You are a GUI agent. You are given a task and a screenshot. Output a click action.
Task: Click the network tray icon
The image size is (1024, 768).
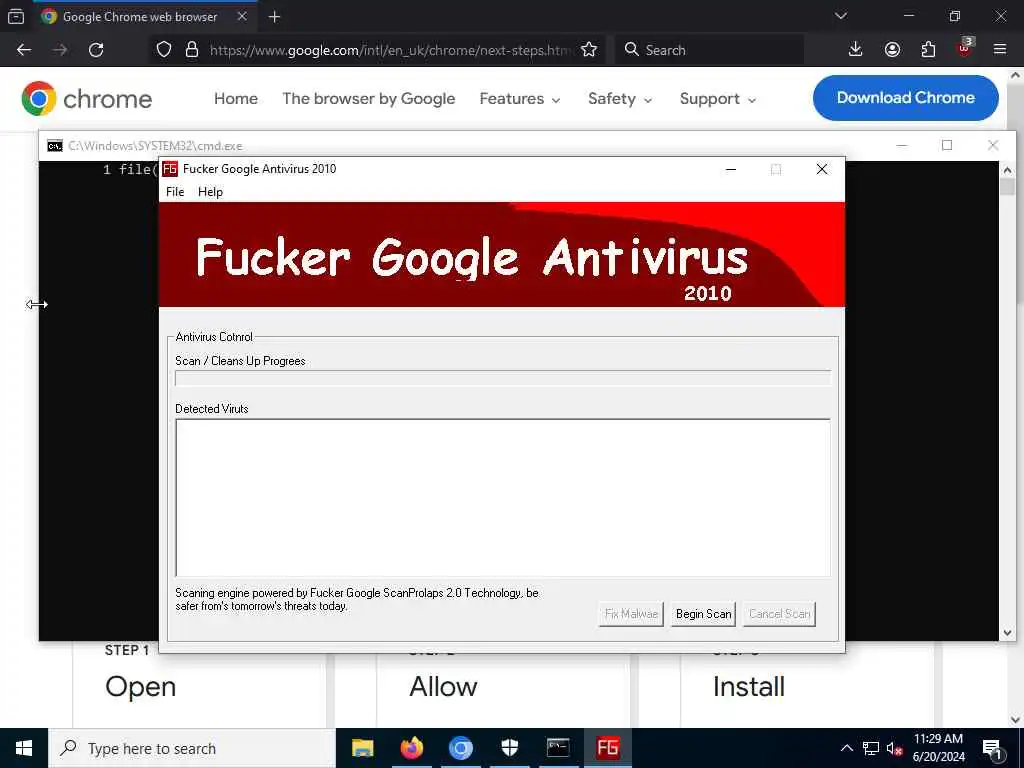tap(871, 748)
